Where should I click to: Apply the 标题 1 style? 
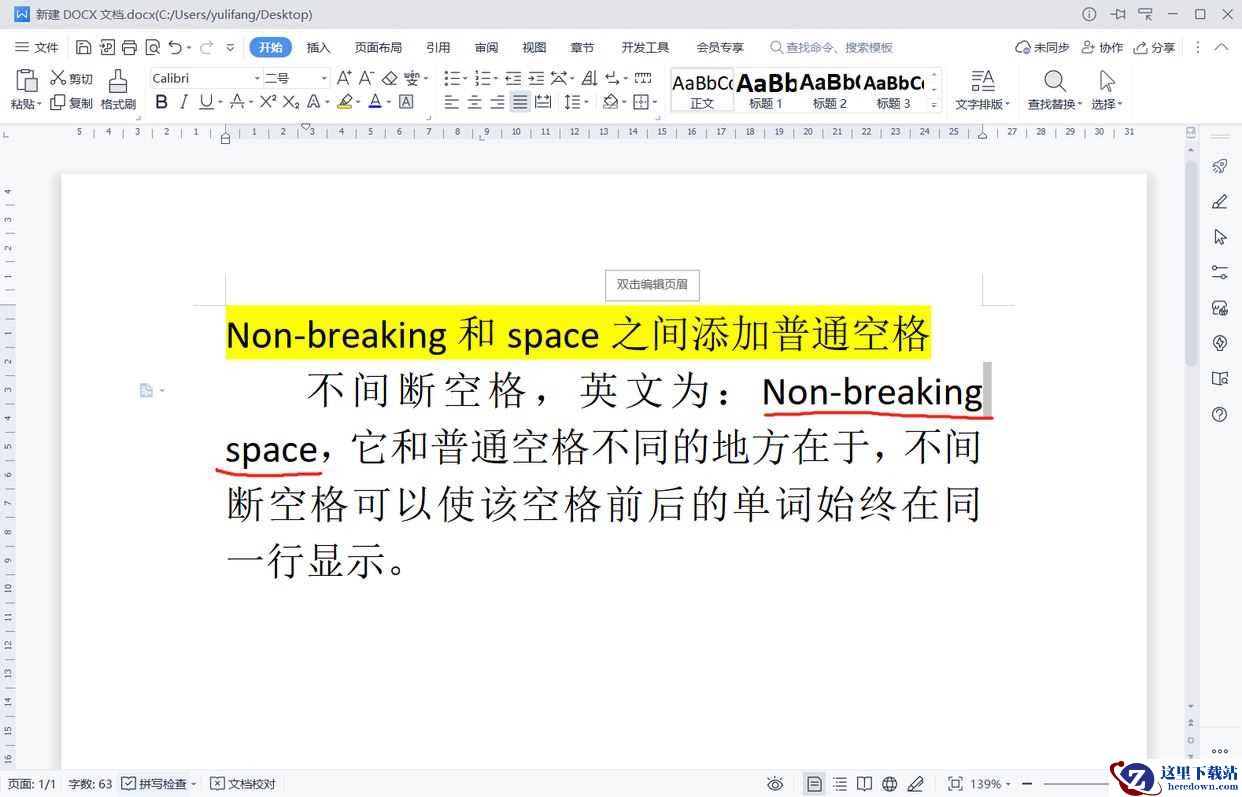766,90
